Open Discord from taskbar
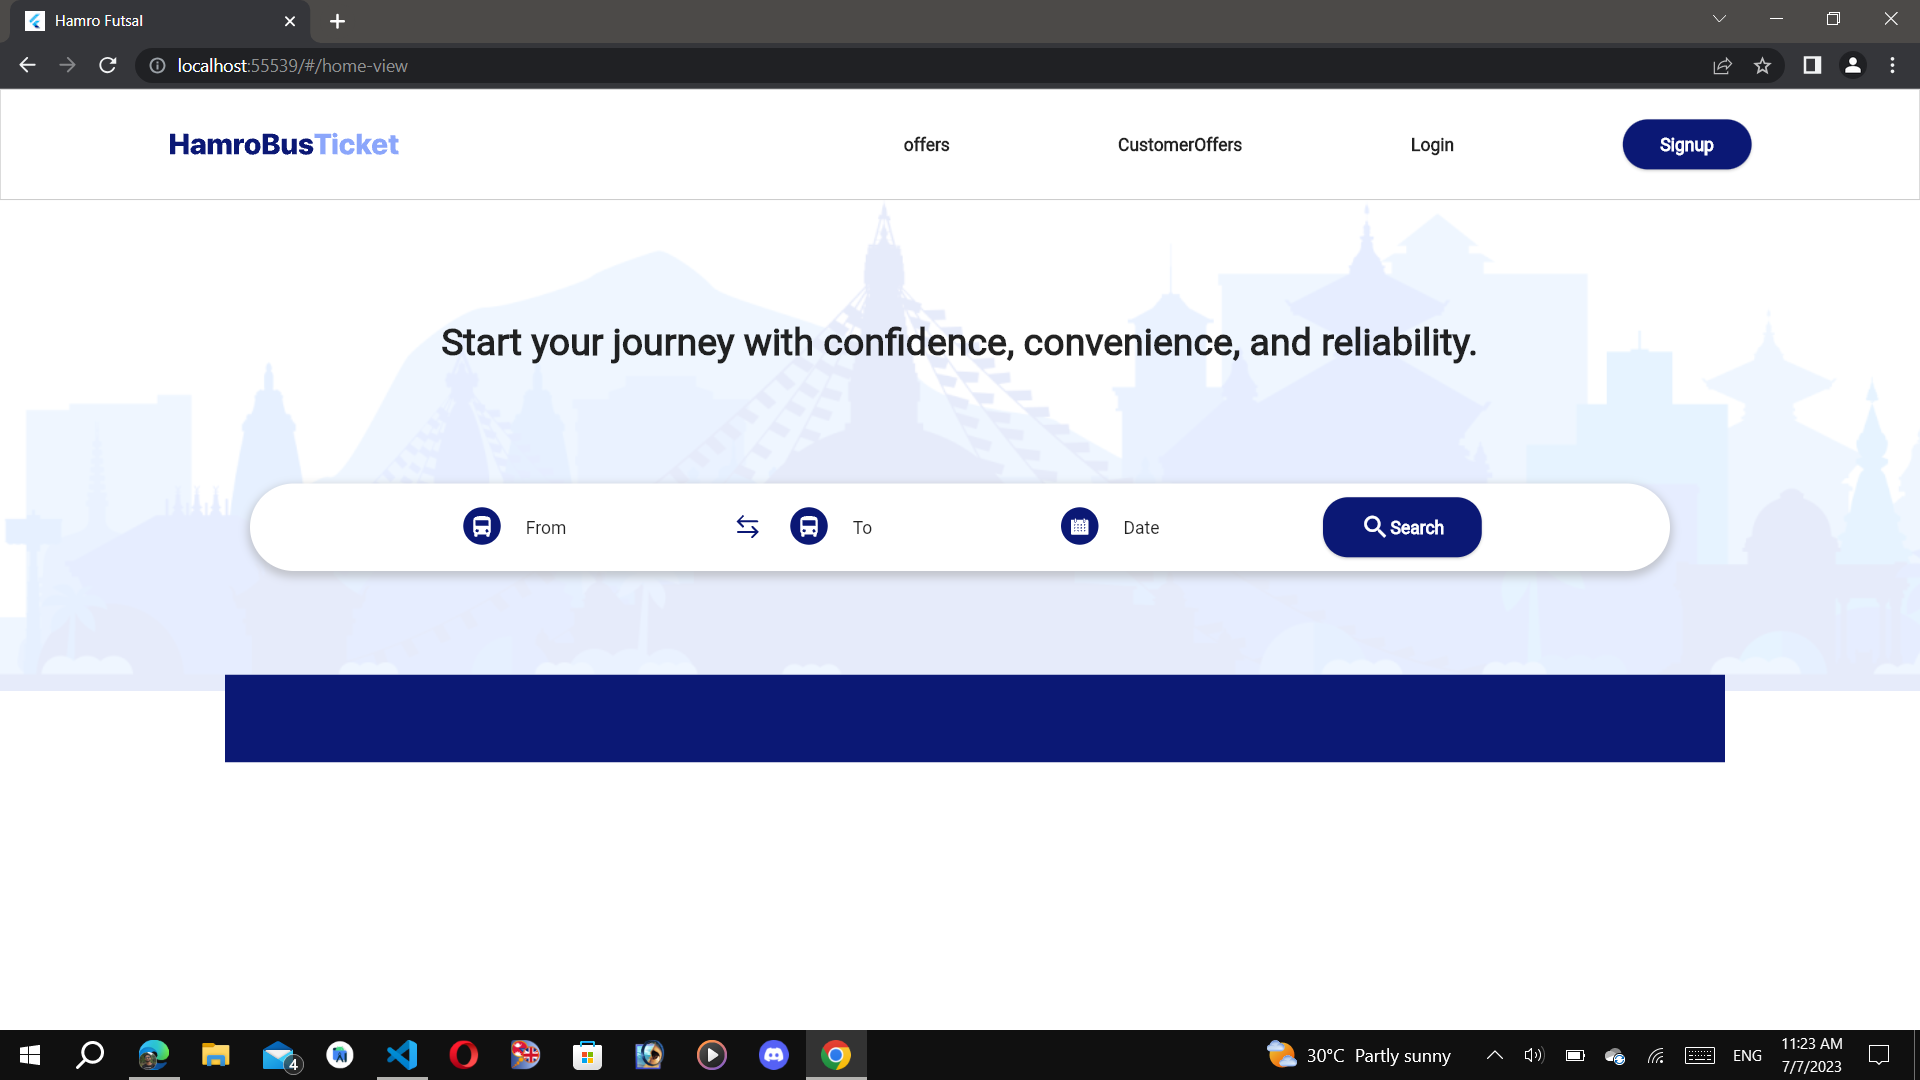The image size is (1920, 1080). pyautogui.click(x=774, y=1055)
